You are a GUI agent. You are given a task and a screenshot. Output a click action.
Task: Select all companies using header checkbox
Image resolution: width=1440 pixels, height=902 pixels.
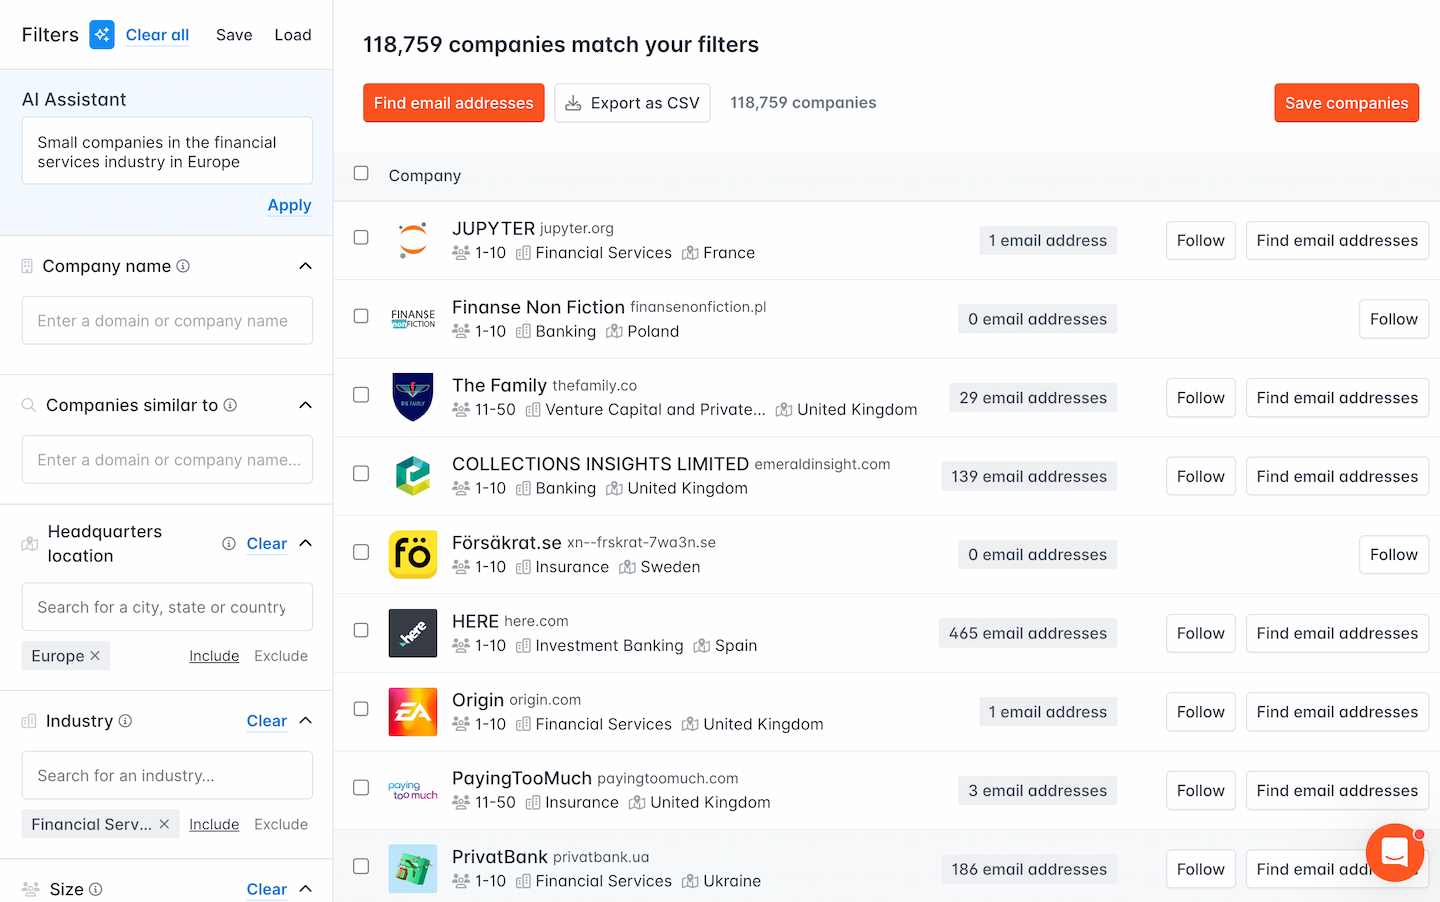click(361, 174)
